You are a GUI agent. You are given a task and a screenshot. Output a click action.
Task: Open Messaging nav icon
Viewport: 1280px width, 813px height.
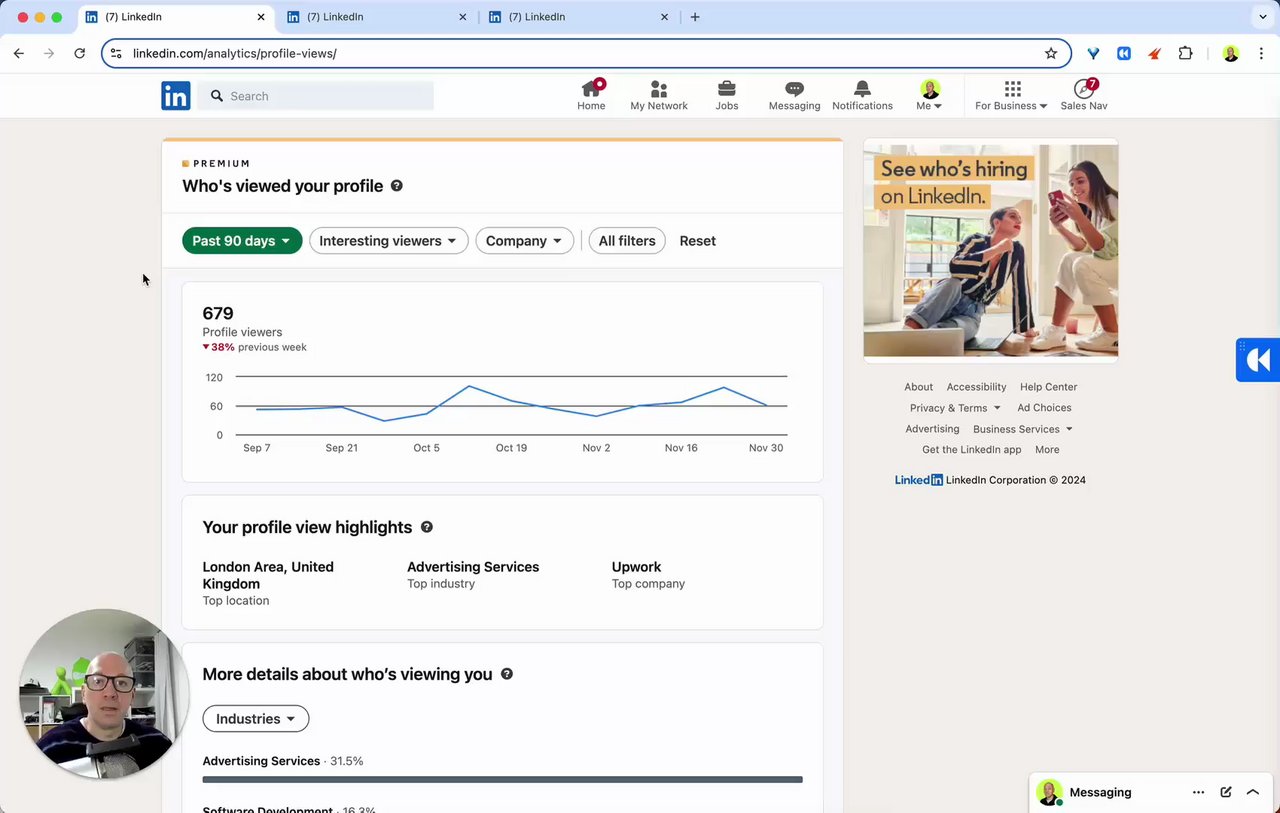point(794,95)
